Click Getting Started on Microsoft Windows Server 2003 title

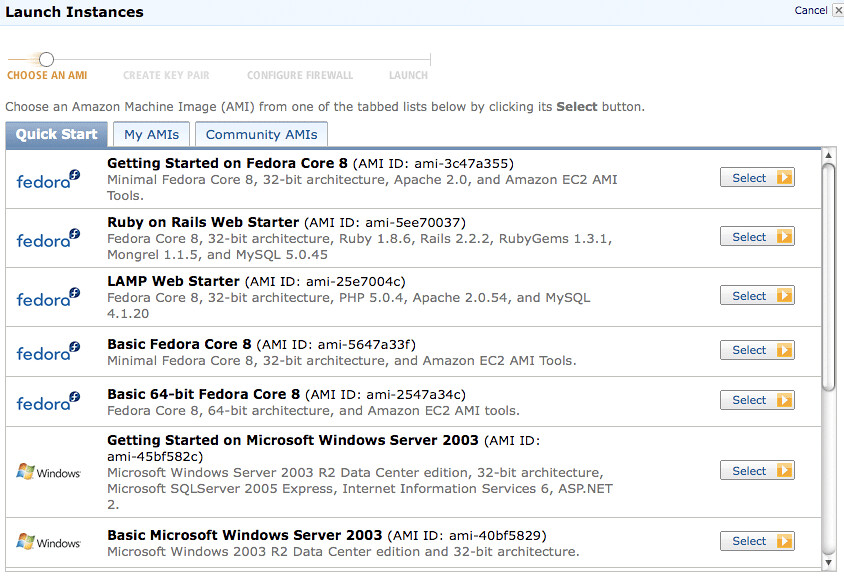293,440
